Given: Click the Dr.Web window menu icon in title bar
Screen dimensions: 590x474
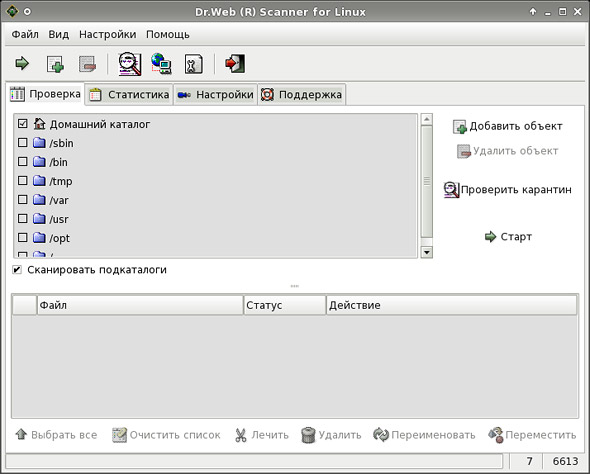Looking at the screenshot, I should [12, 12].
